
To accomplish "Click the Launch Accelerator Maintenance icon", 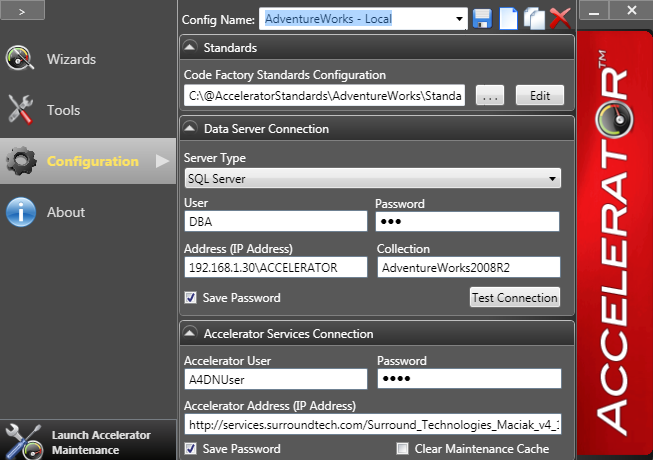I will click(24, 442).
